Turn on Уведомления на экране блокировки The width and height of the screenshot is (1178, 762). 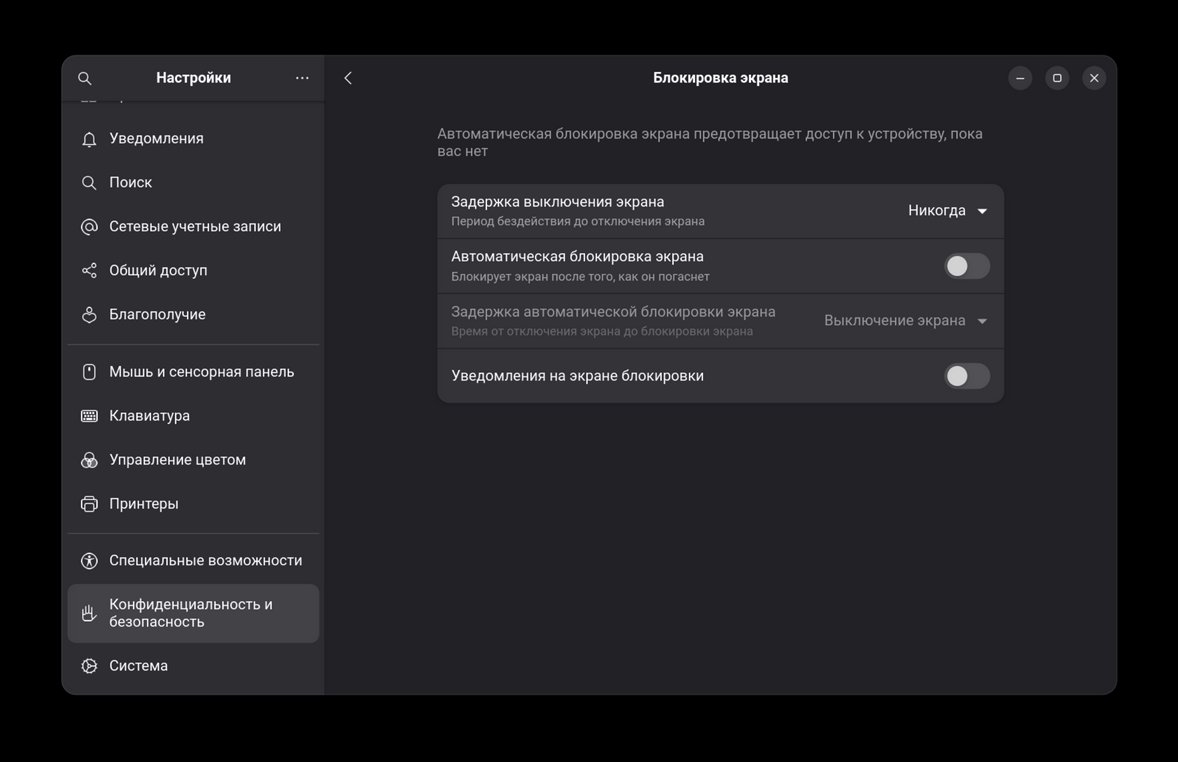click(x=965, y=375)
